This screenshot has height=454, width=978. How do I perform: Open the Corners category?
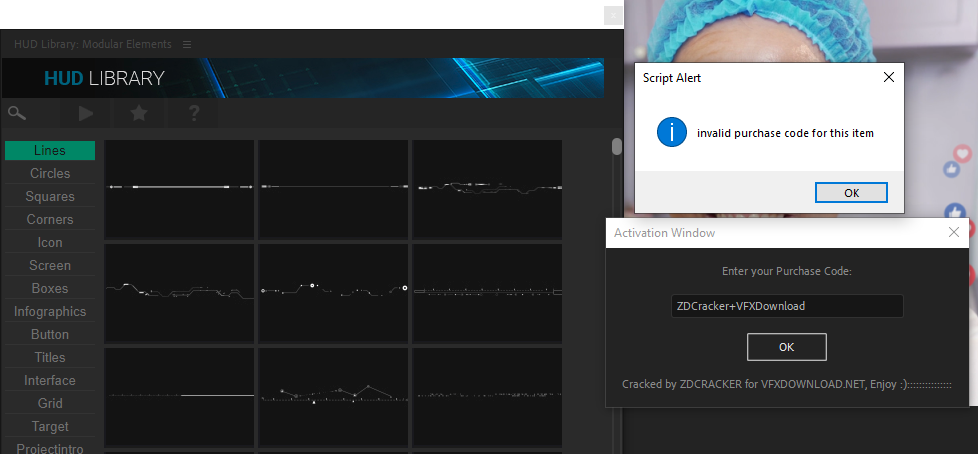[x=50, y=220]
